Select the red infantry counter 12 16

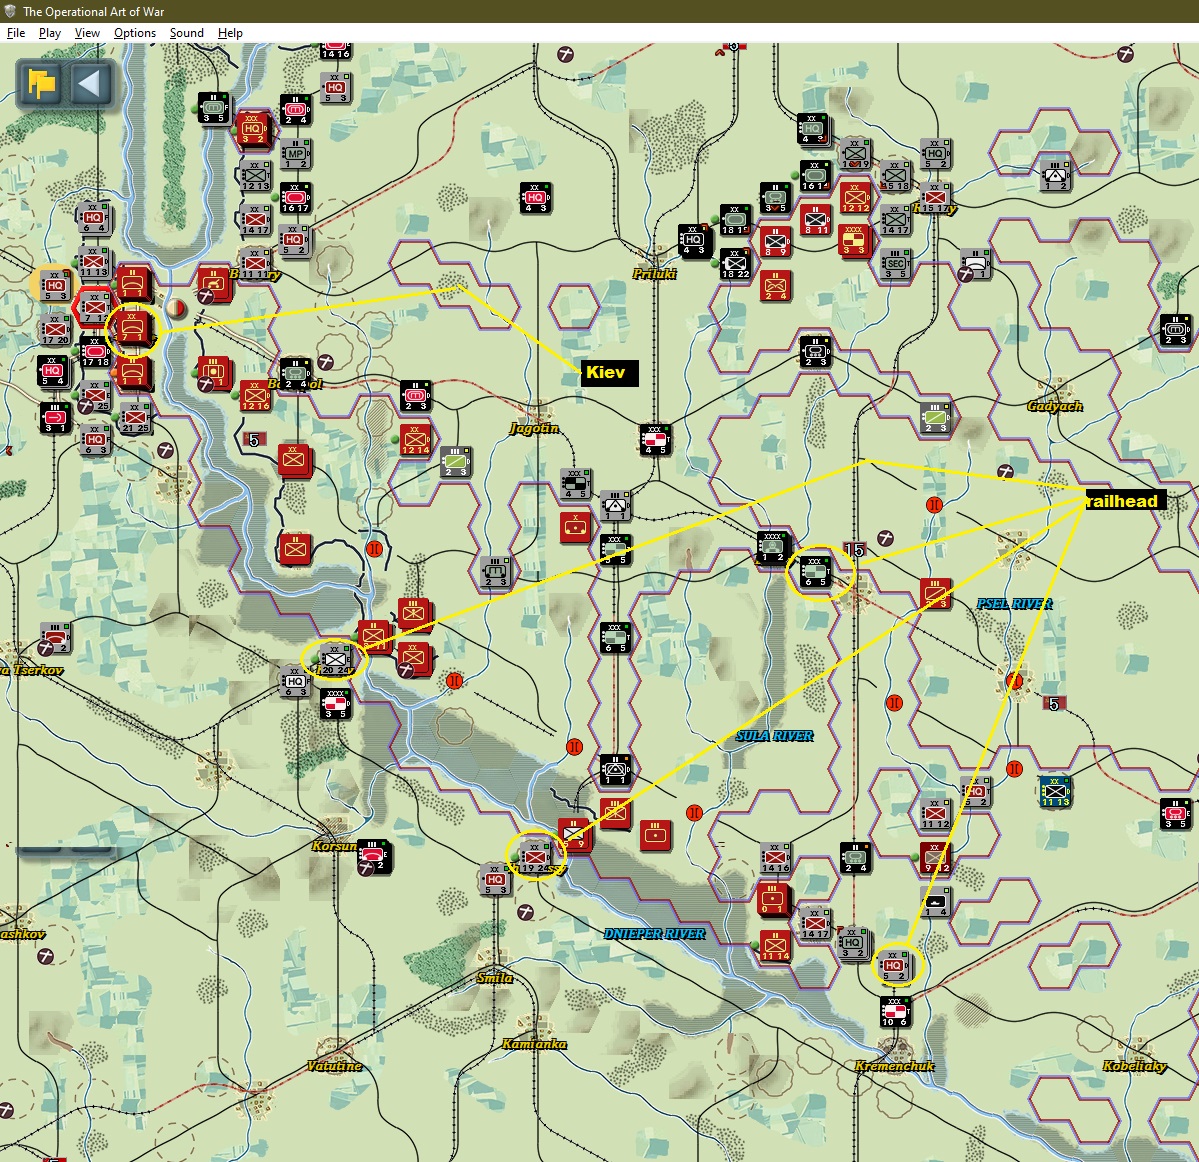click(255, 395)
